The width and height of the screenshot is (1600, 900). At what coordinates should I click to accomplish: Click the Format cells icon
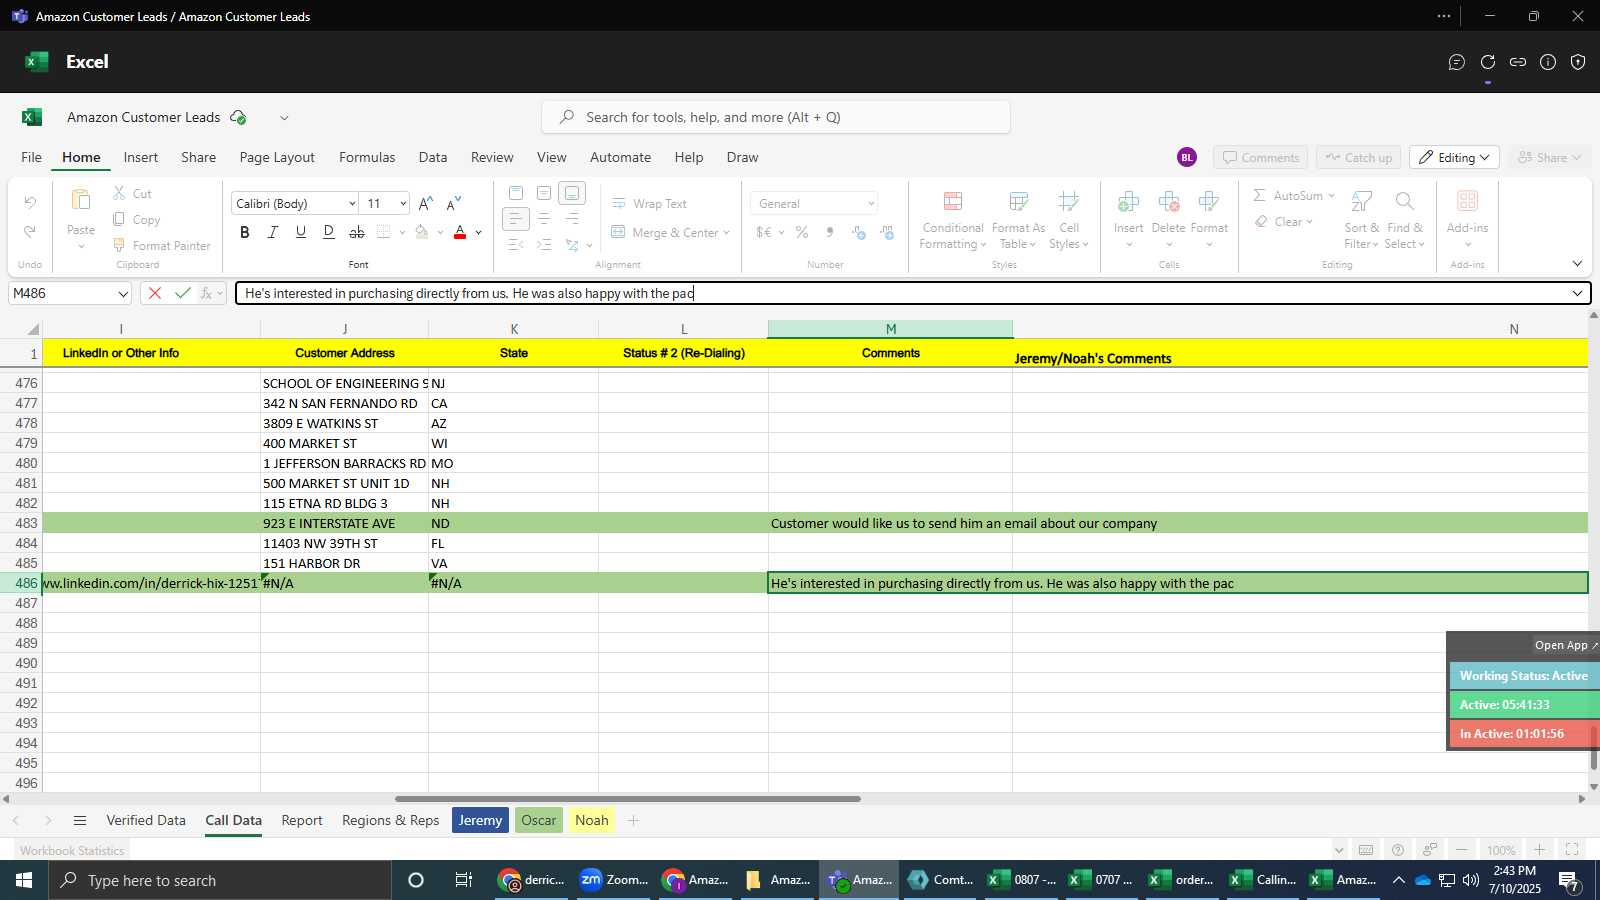point(1209,202)
